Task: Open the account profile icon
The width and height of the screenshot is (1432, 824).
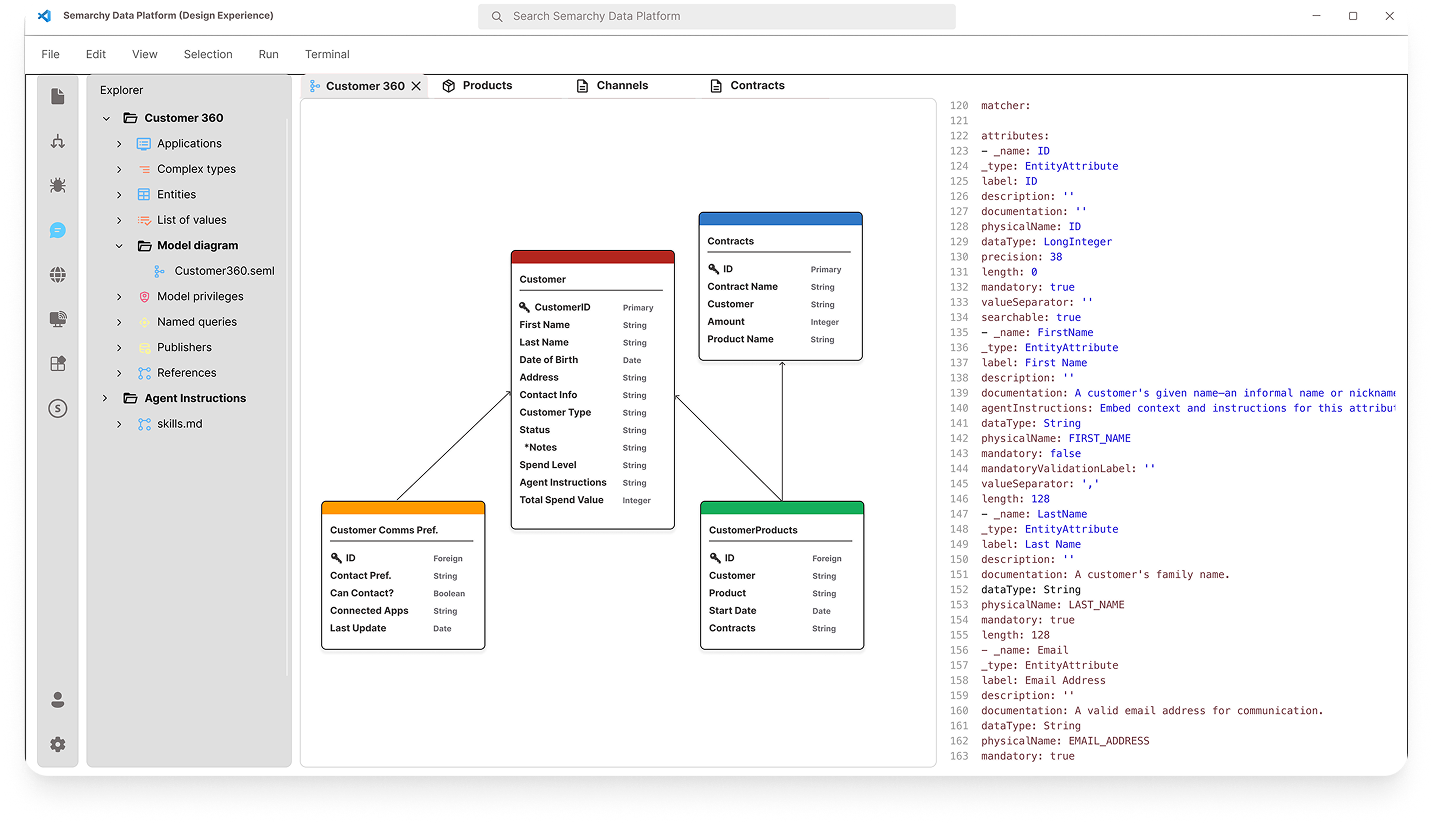Action: 58,700
